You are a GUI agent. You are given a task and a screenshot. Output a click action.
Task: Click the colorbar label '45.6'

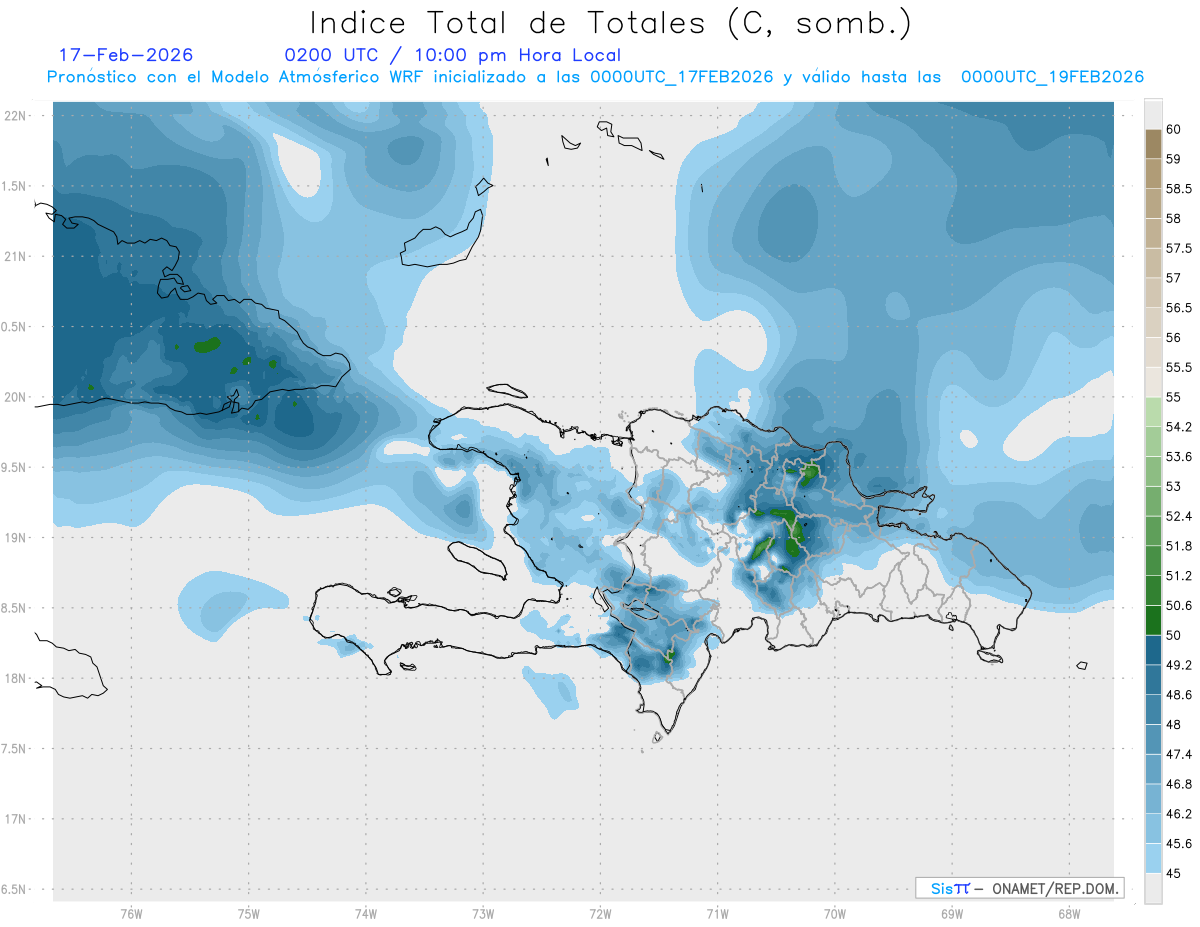point(1179,843)
